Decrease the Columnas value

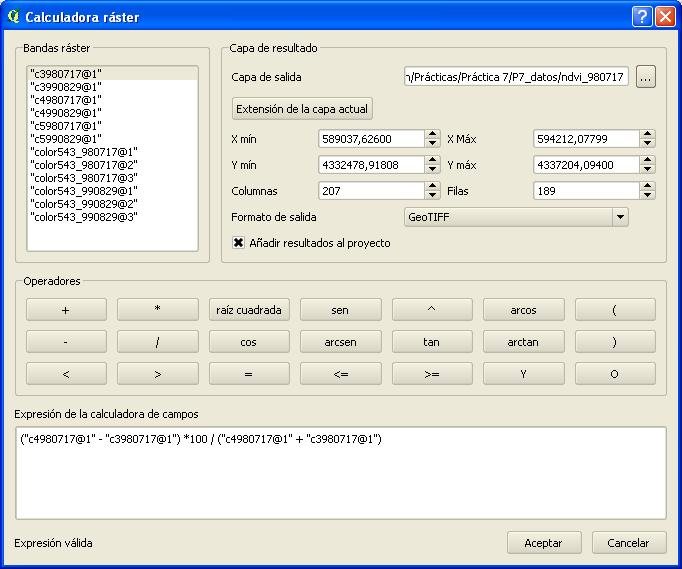(432, 195)
